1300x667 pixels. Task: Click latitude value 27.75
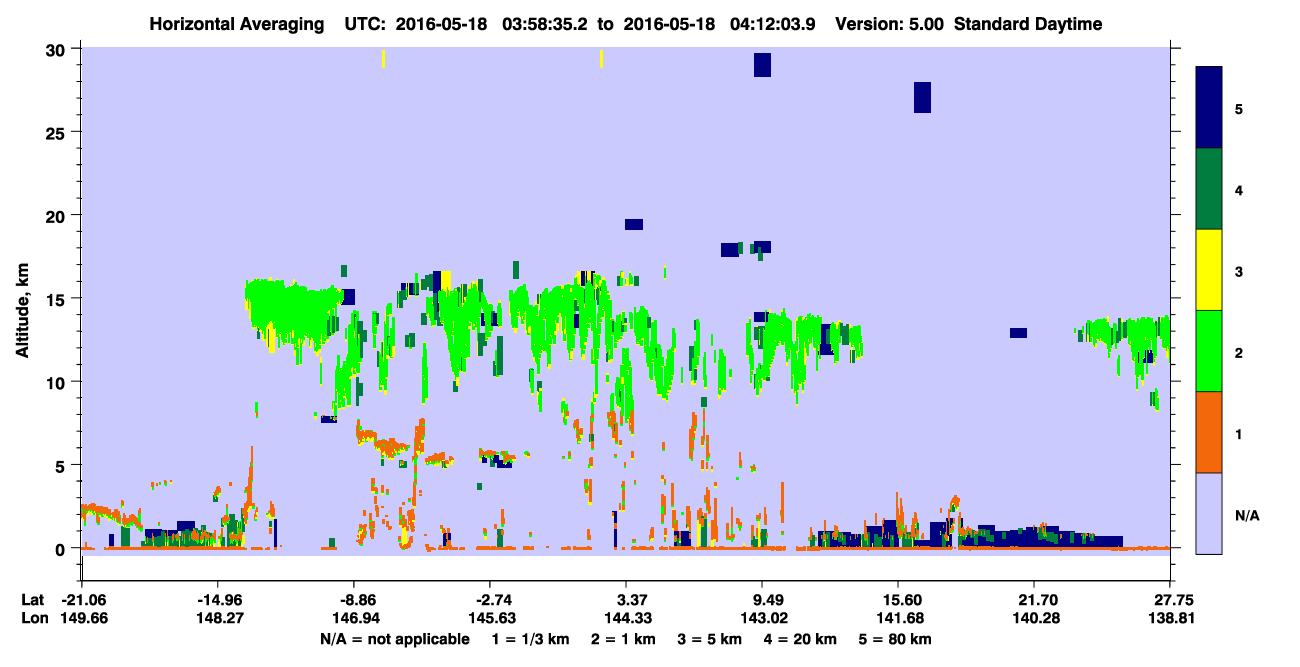click(x=1170, y=600)
